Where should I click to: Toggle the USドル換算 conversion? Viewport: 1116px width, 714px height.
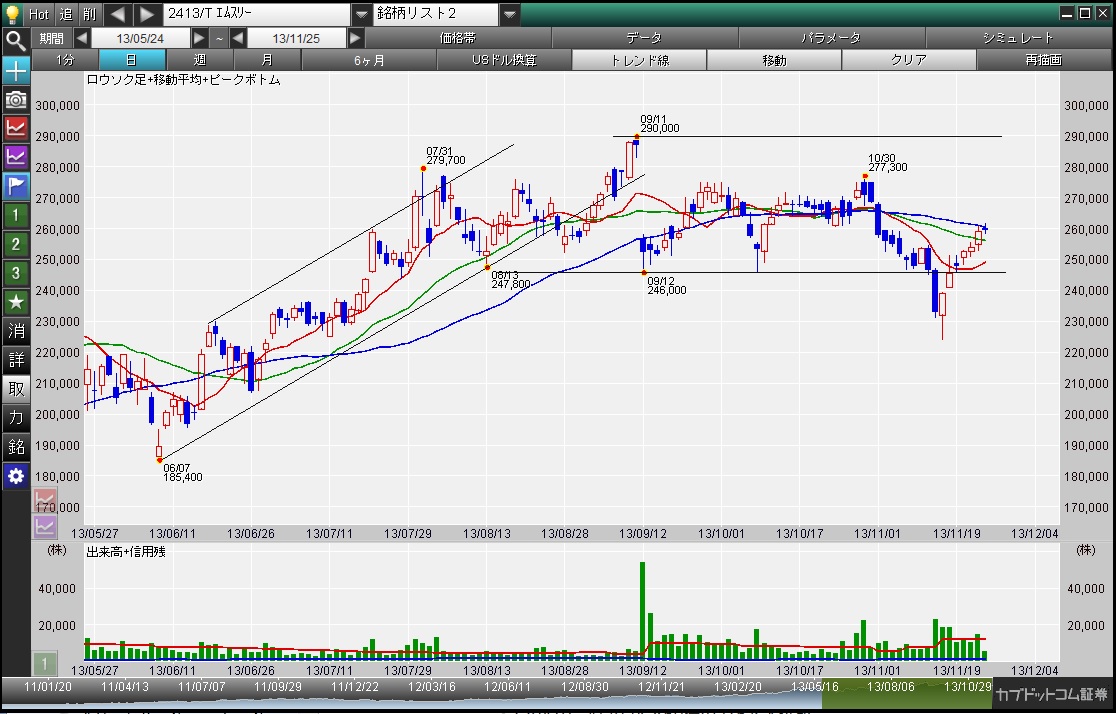coord(504,60)
